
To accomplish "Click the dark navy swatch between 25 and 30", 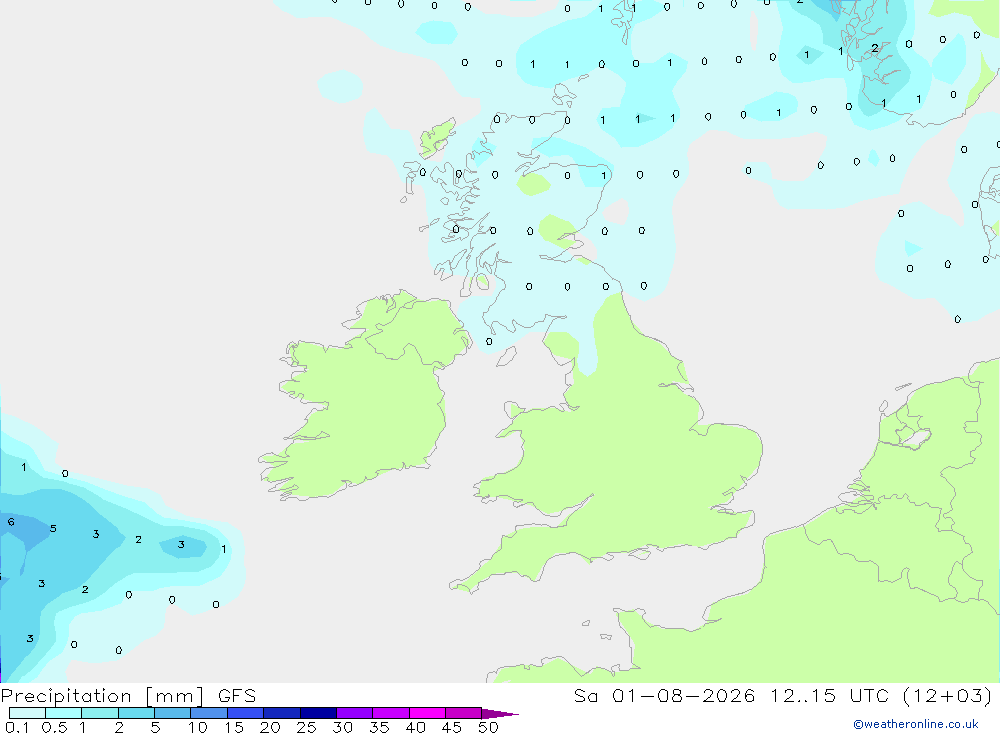I will coord(318,713).
